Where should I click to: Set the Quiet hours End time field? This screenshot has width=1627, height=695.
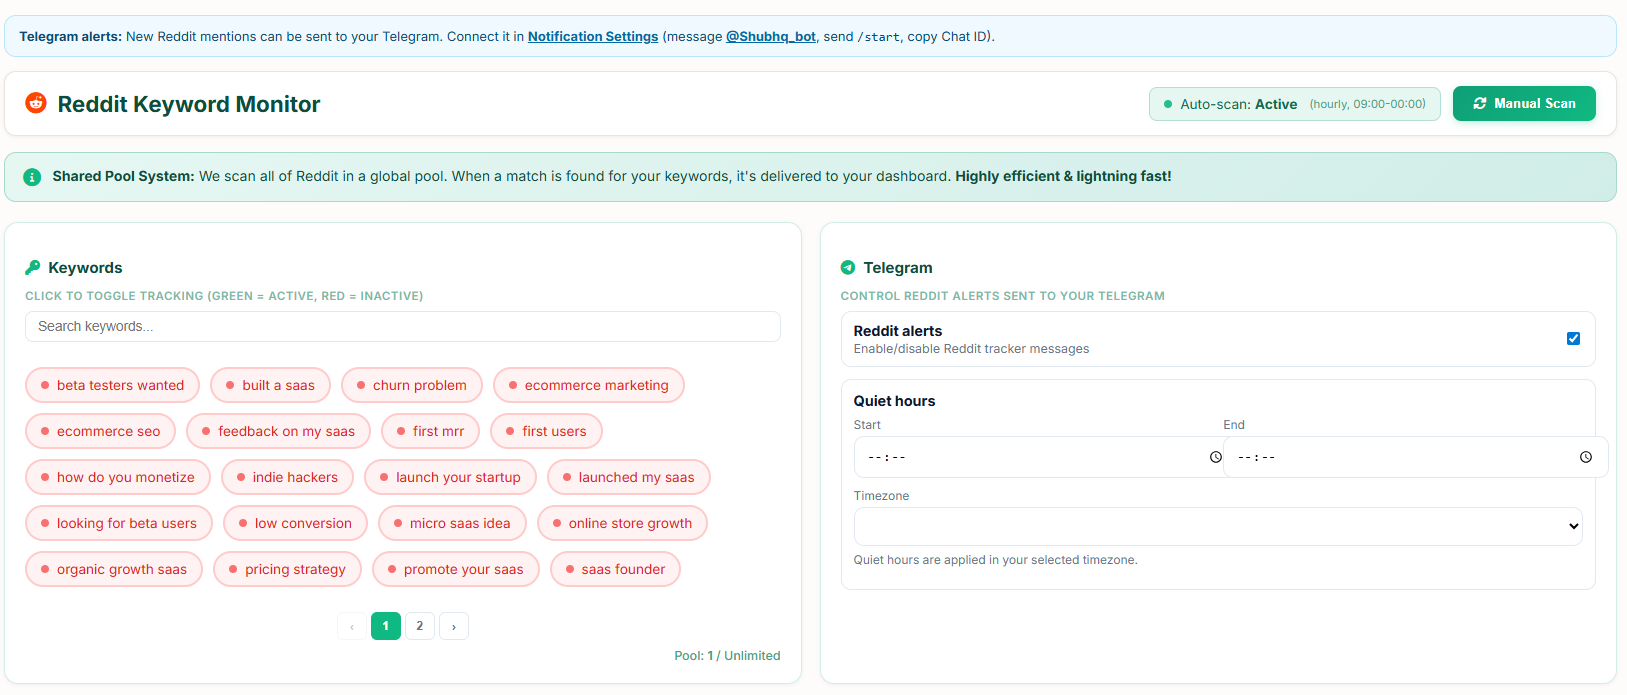[x=1416, y=457]
